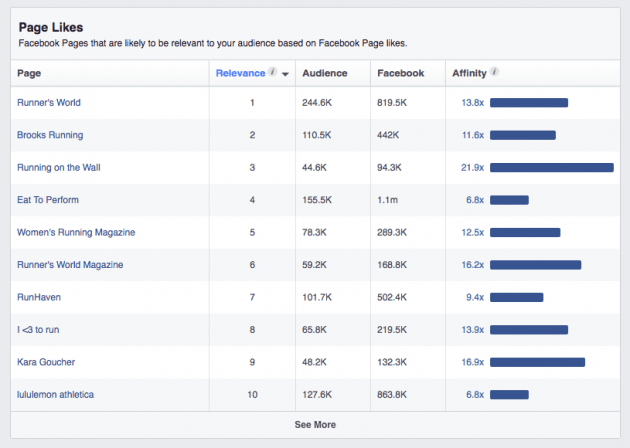Sort by the Relevance column header
The width and height of the screenshot is (630, 448).
pos(240,73)
